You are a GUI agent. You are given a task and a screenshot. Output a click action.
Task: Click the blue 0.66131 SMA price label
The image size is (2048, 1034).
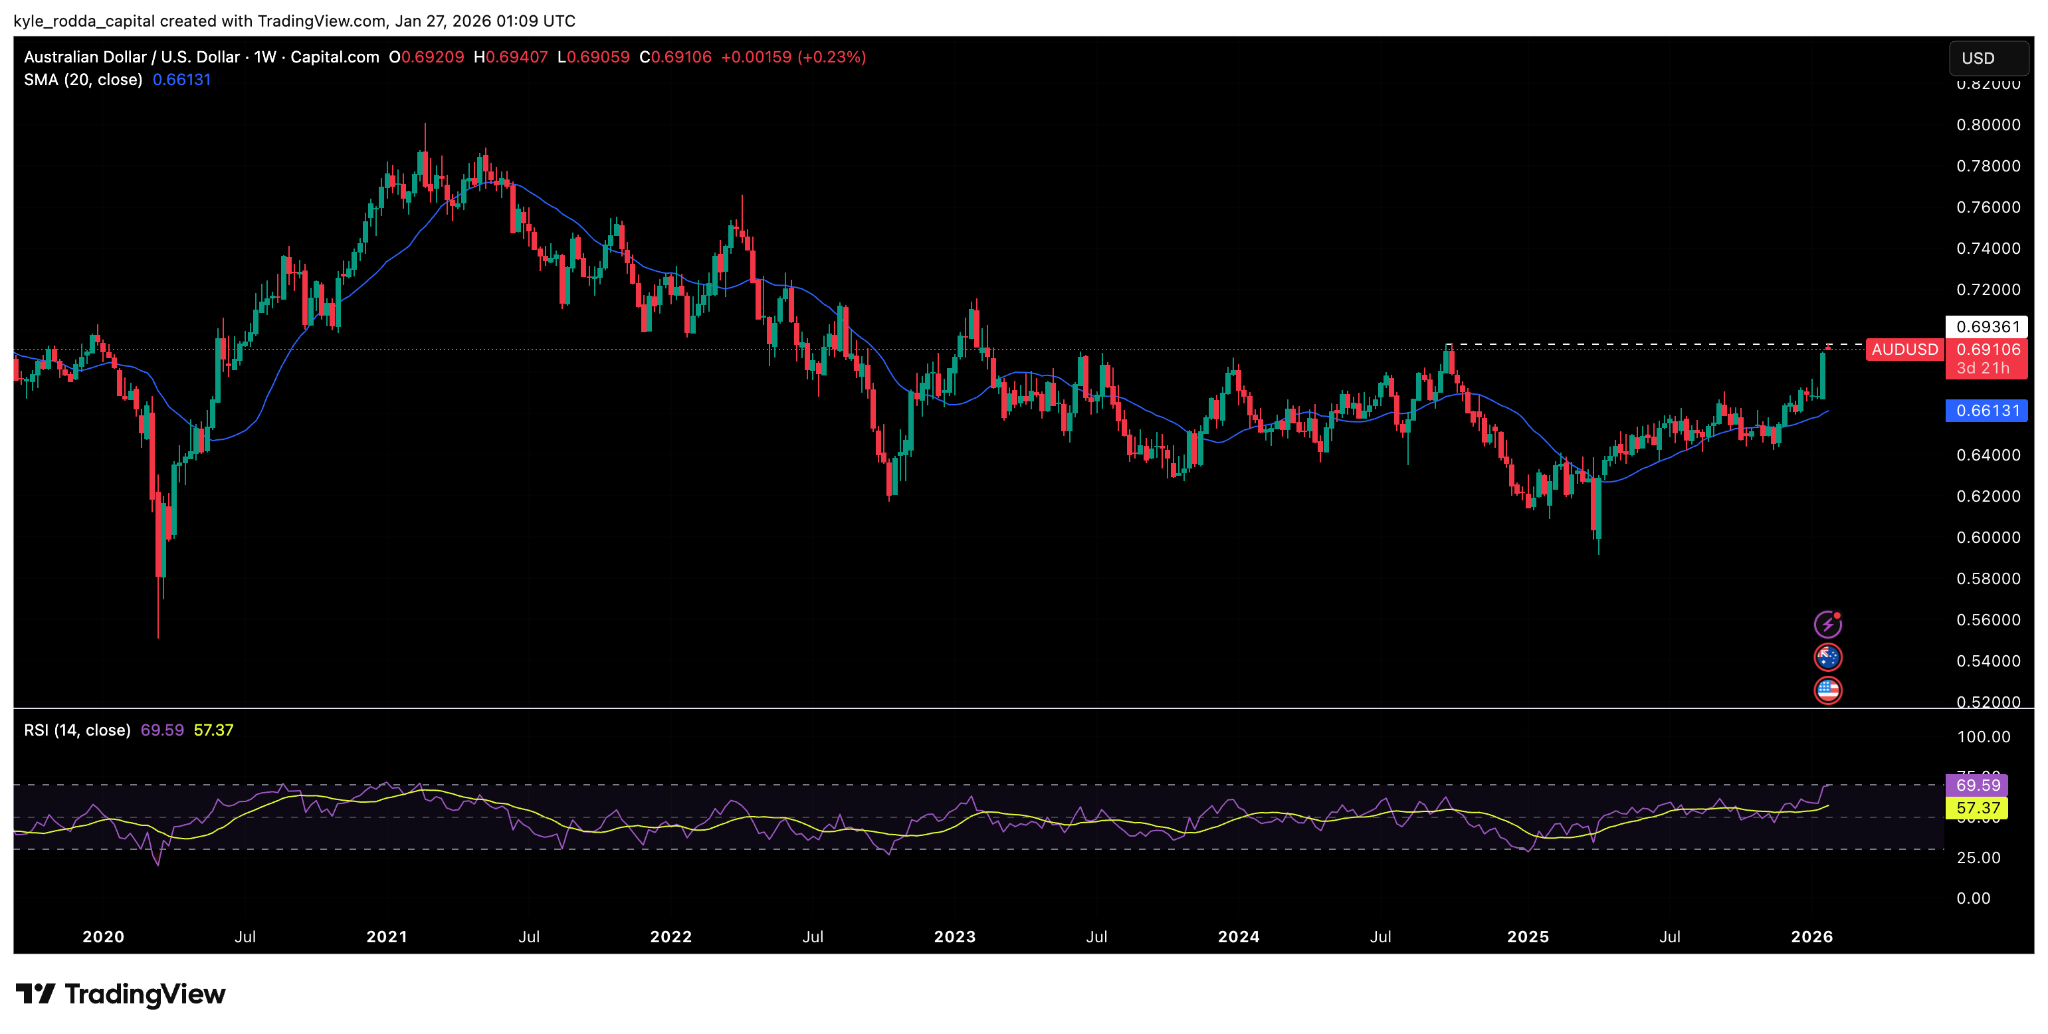pos(1986,411)
